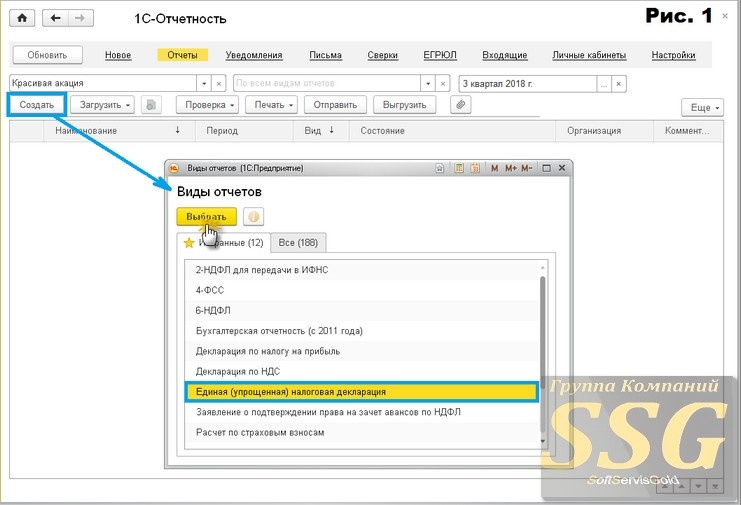This screenshot has width=741, height=505.
Task: Click the Состояние column header
Action: (x=452, y=131)
